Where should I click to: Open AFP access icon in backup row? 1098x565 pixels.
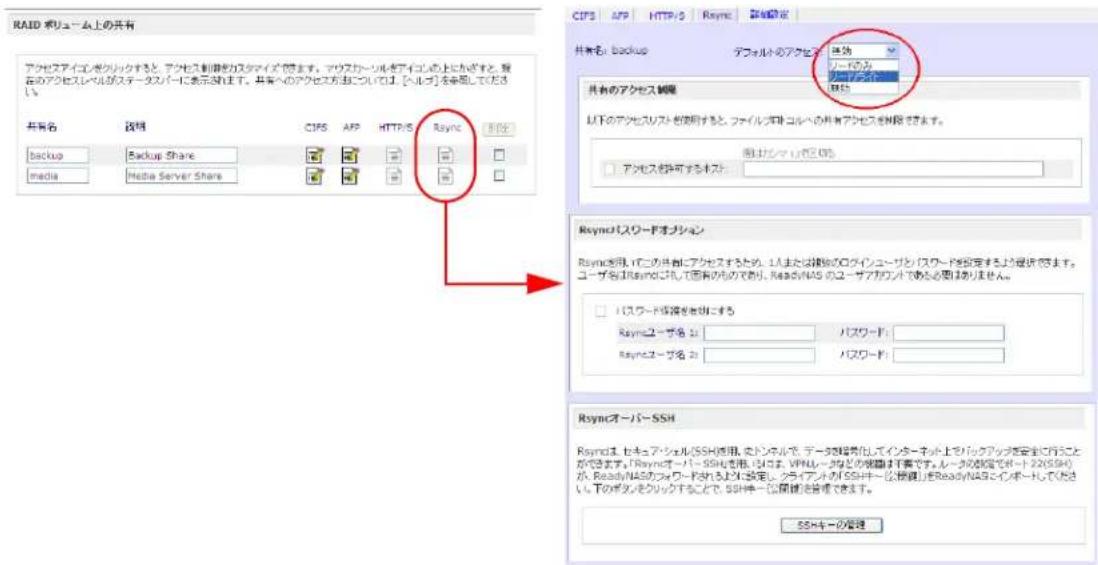tap(349, 155)
